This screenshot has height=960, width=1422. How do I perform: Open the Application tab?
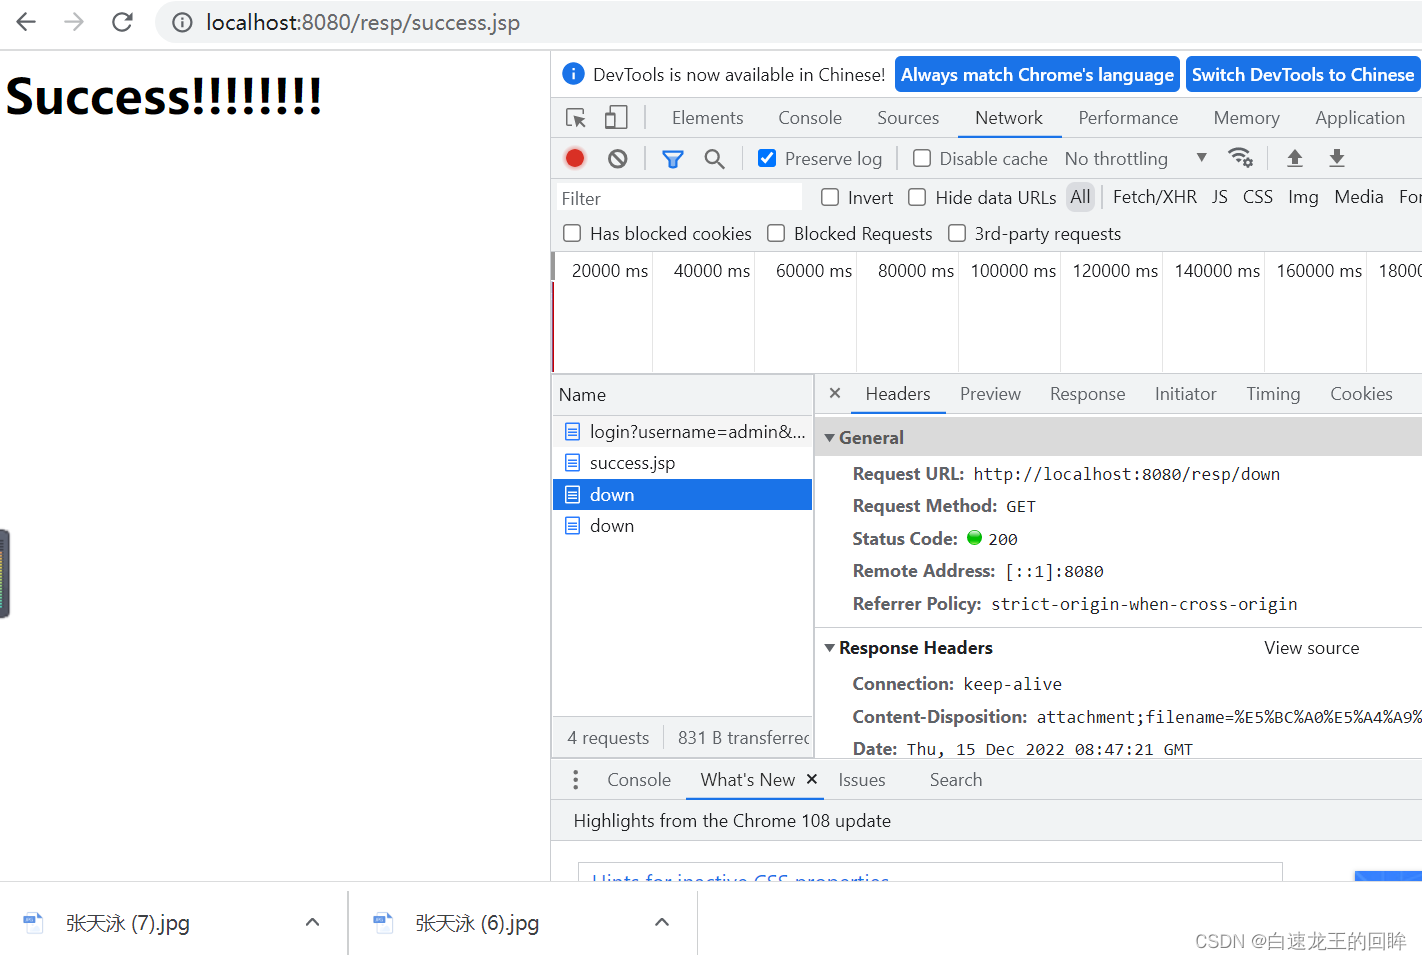1360,118
